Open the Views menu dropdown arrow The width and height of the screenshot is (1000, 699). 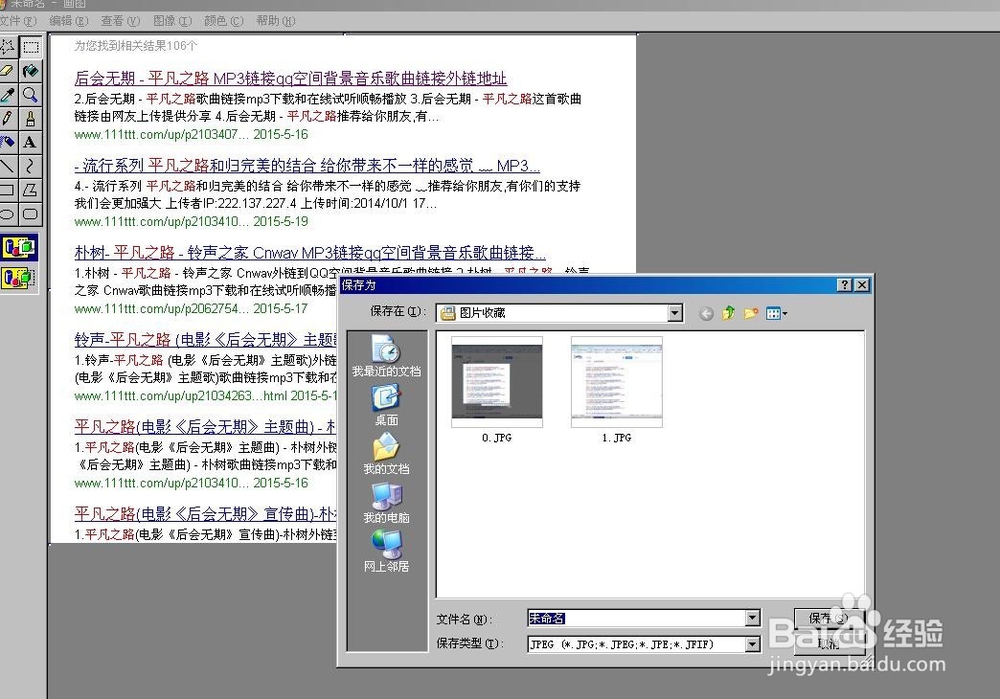click(784, 313)
